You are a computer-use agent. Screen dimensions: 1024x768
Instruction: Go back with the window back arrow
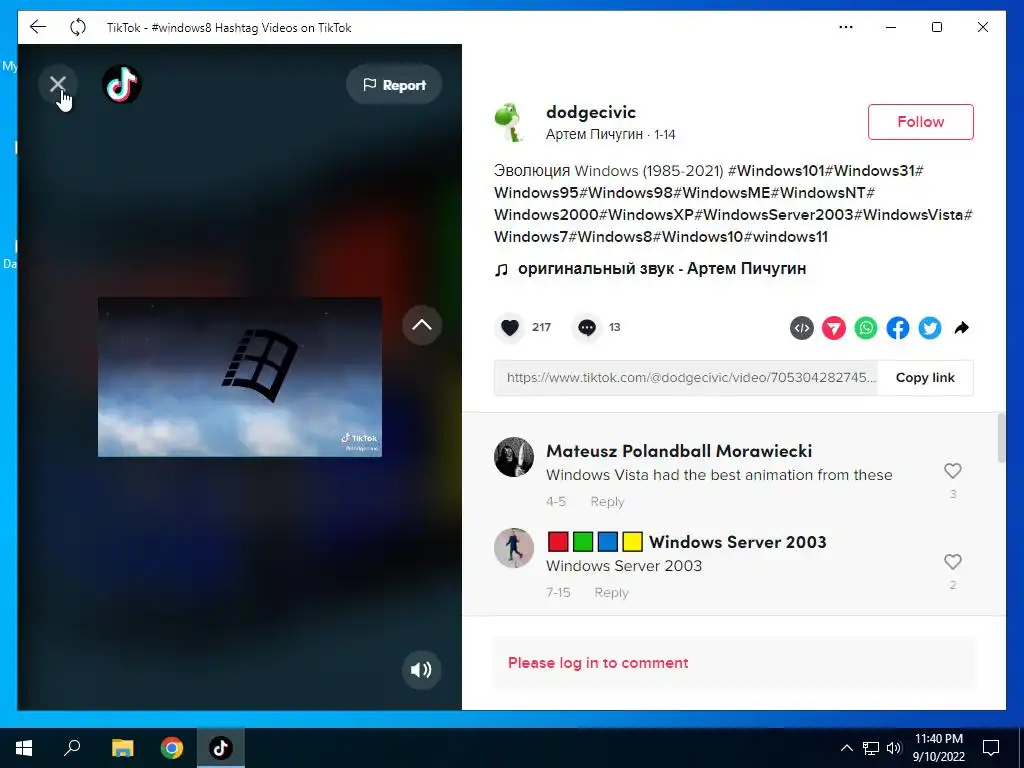point(38,27)
